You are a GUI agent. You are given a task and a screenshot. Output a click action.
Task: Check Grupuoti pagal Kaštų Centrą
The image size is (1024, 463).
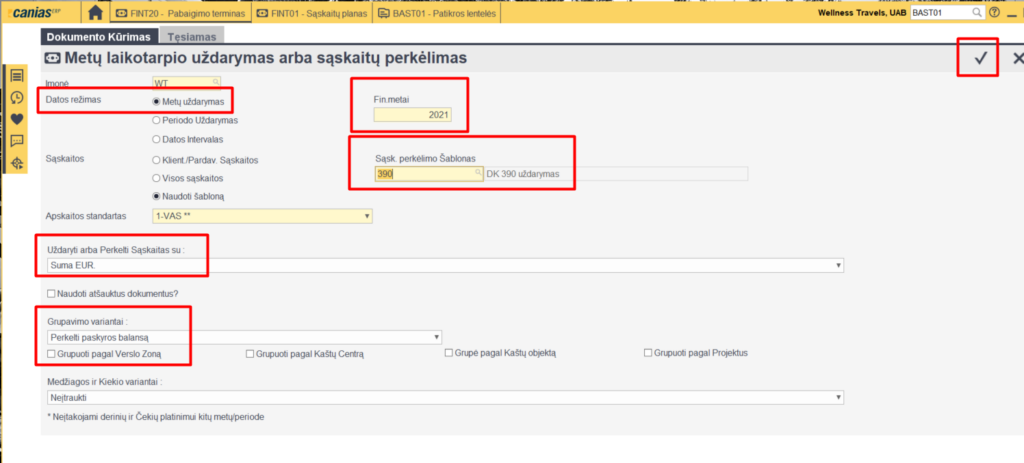(x=249, y=353)
